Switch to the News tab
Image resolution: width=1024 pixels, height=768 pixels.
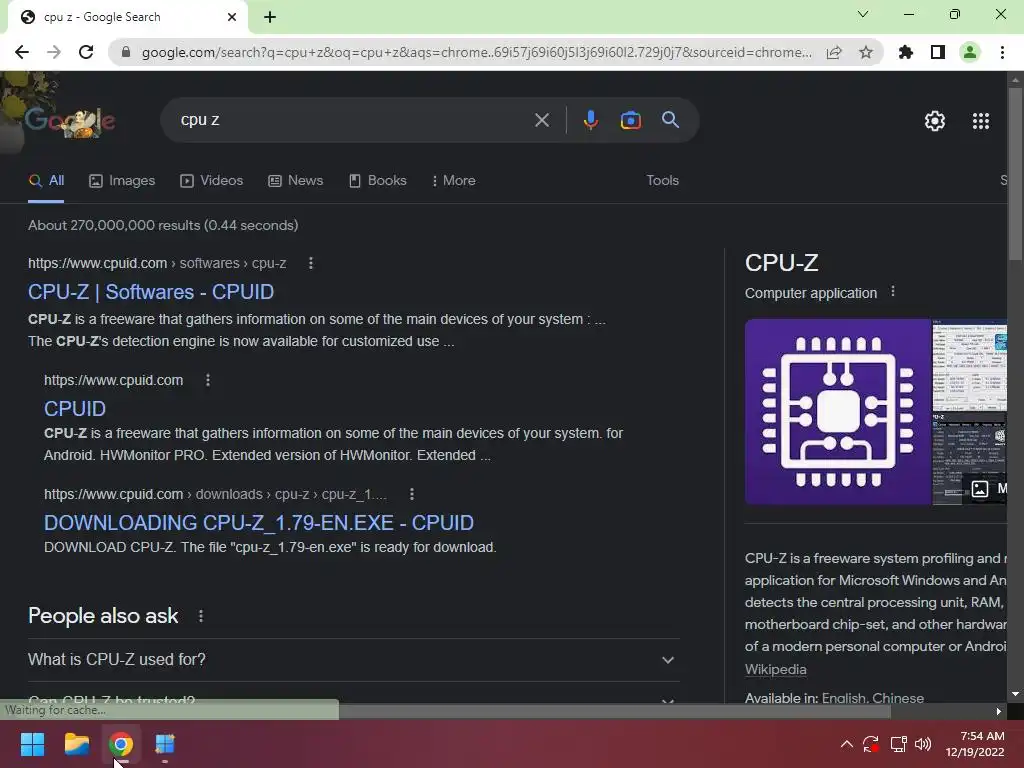pyautogui.click(x=296, y=180)
